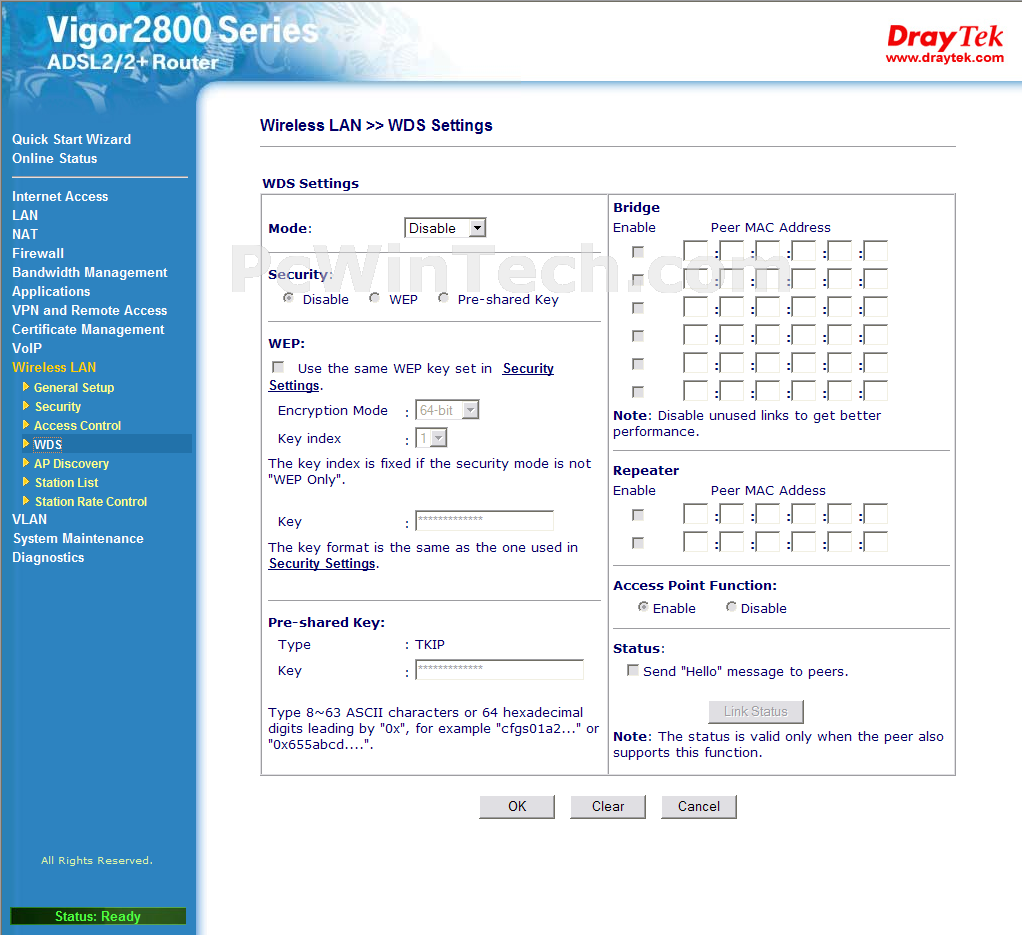Click last octet of first Bridge MAC
The image size is (1022, 935).
point(875,251)
